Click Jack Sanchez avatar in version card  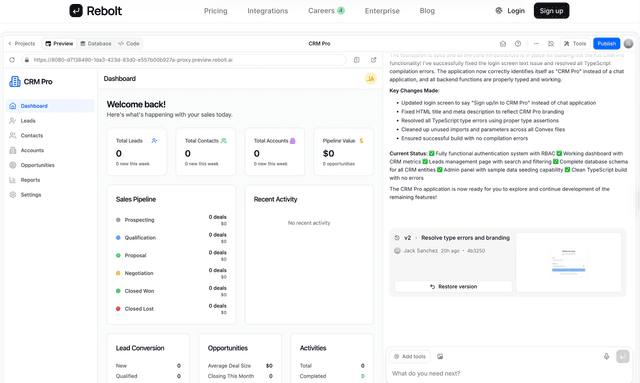pos(398,251)
